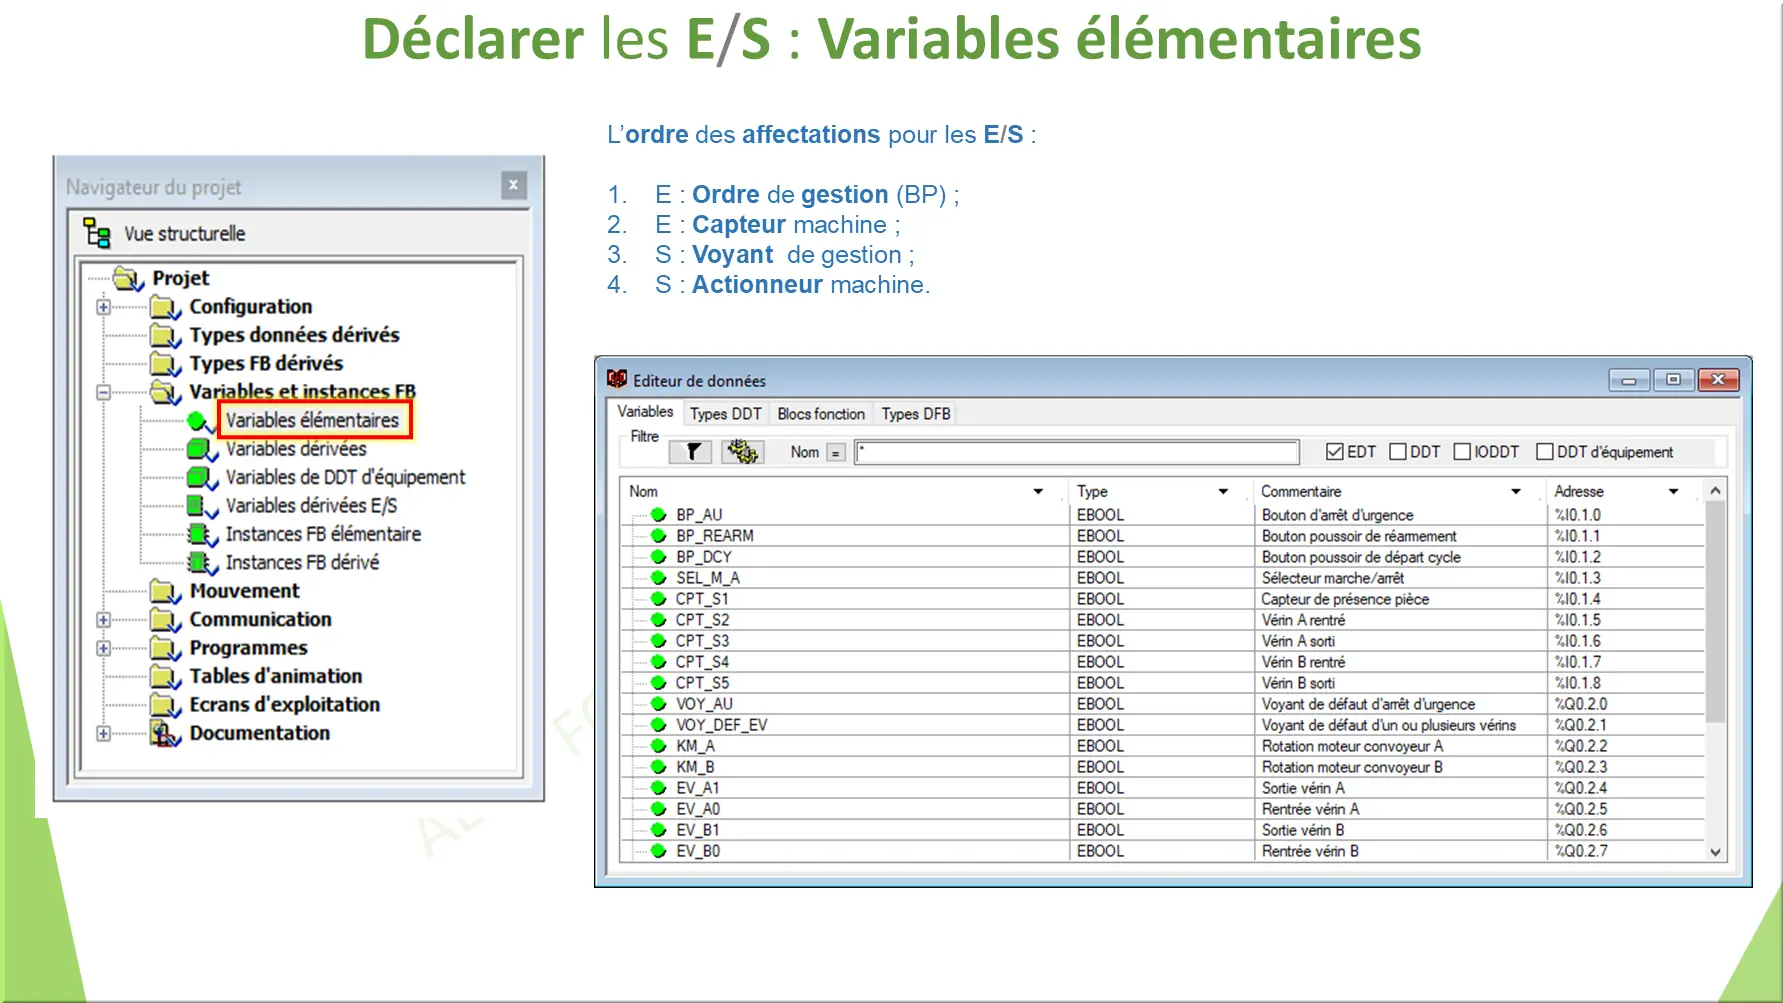Click the Editeur de données book icon
The image size is (1783, 1003).
tap(618, 380)
